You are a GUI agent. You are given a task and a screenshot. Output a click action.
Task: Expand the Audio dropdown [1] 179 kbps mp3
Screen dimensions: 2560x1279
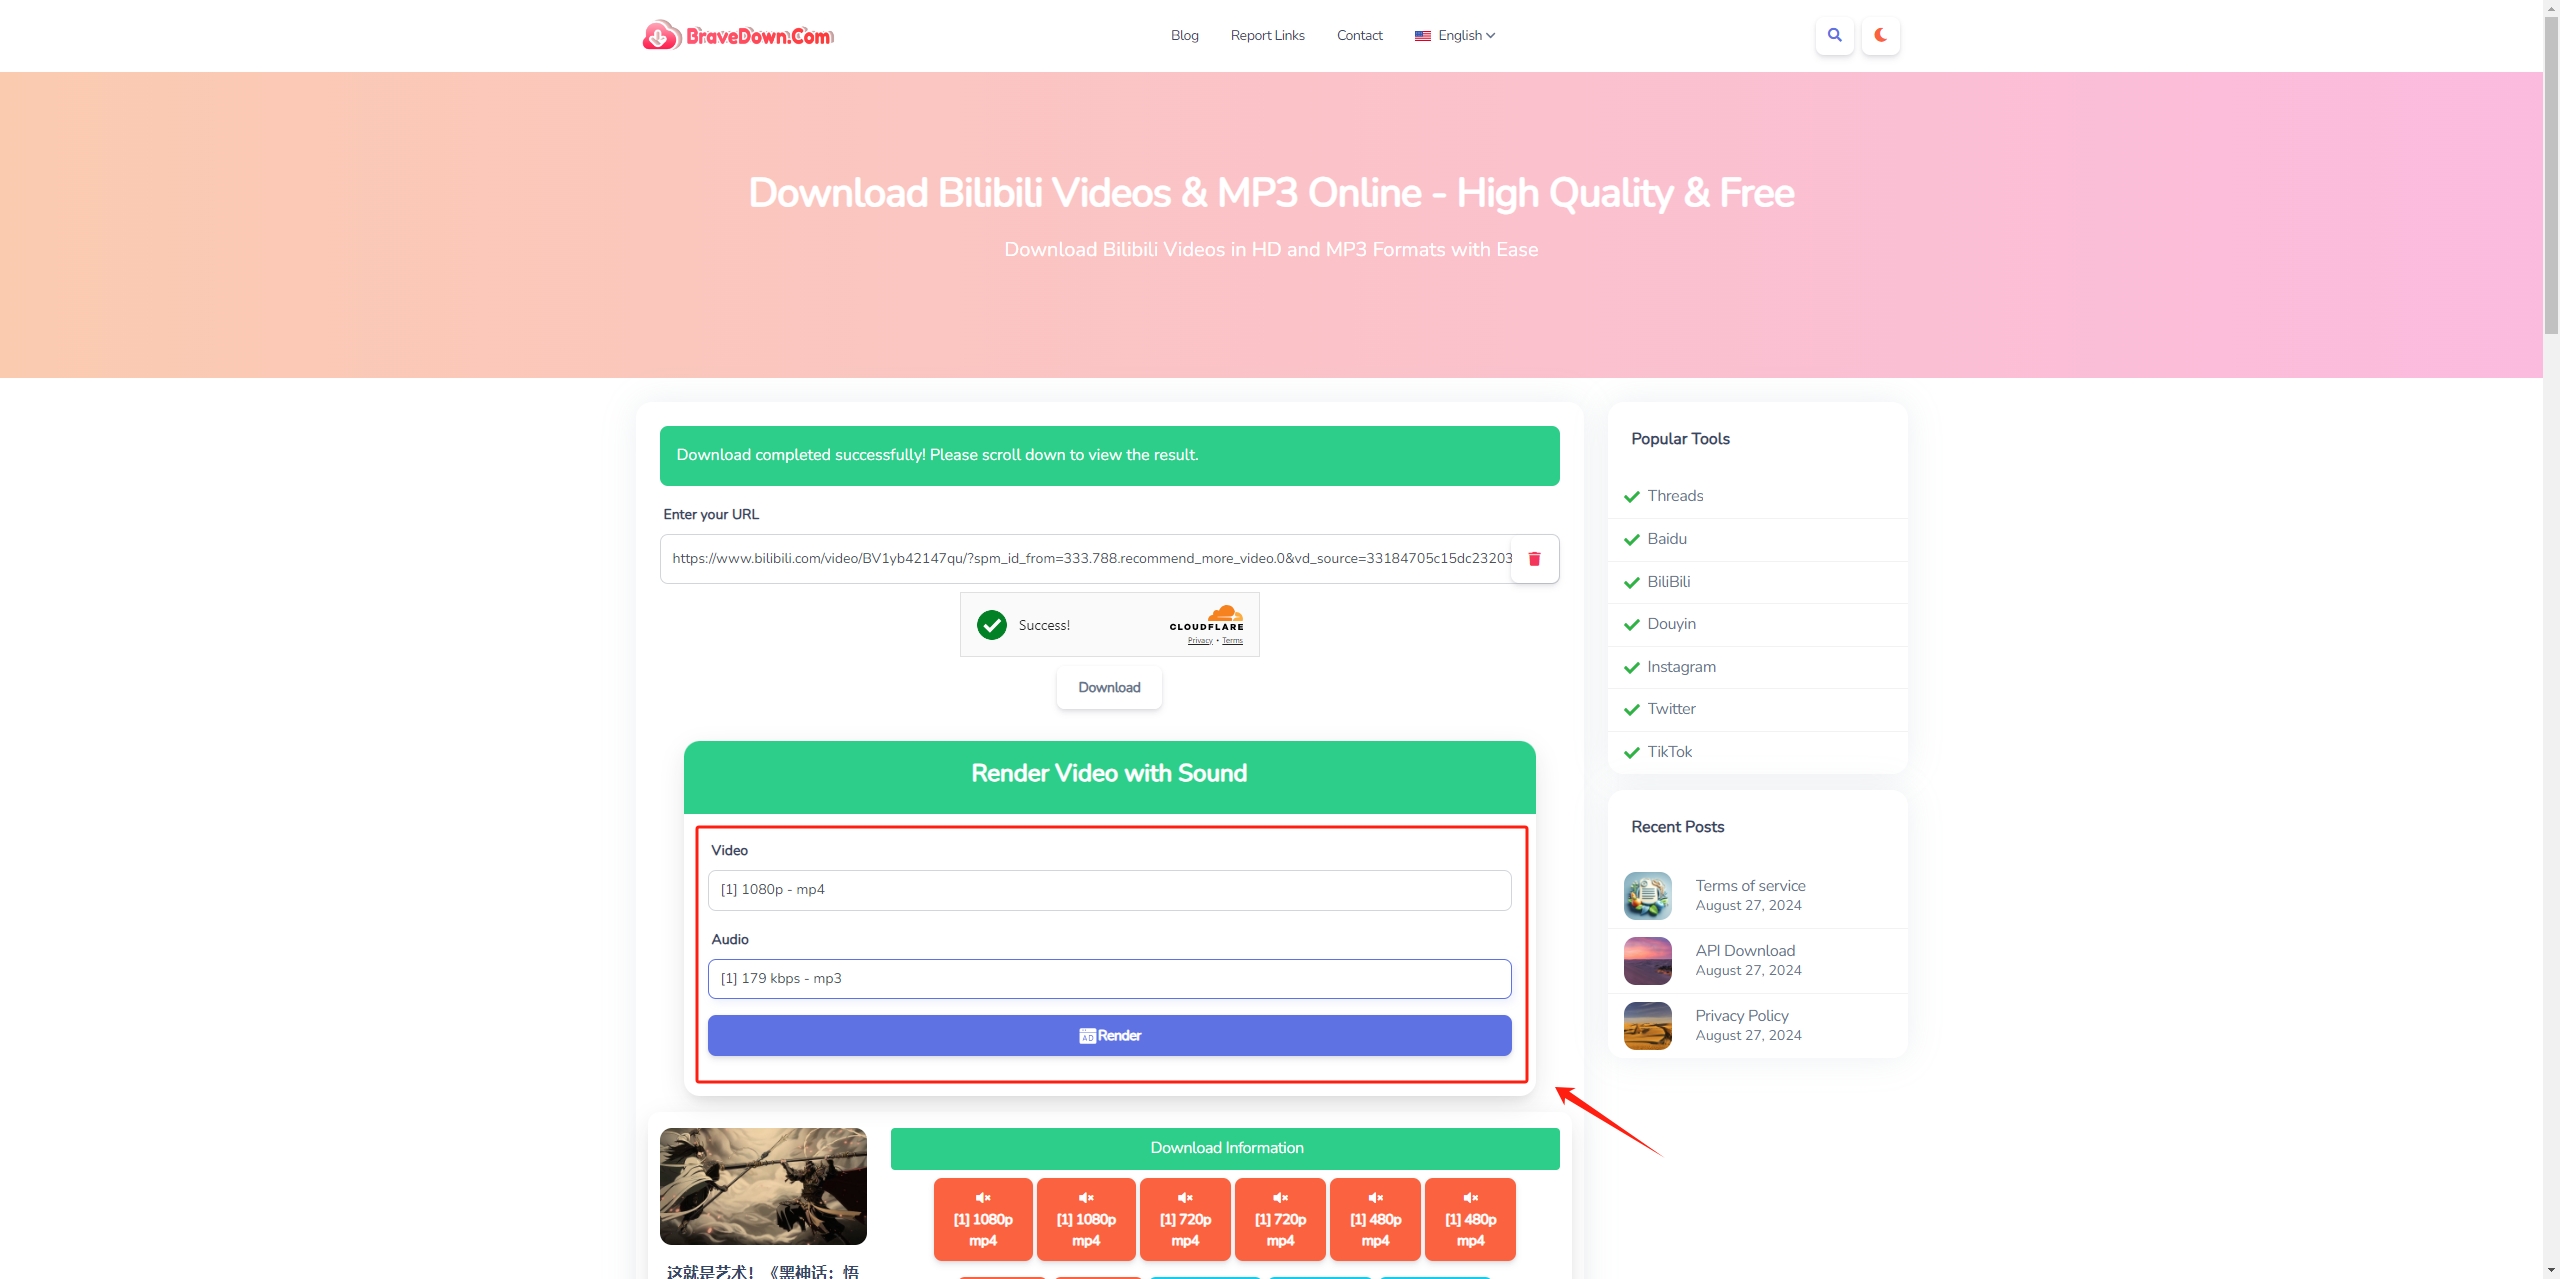point(1109,978)
